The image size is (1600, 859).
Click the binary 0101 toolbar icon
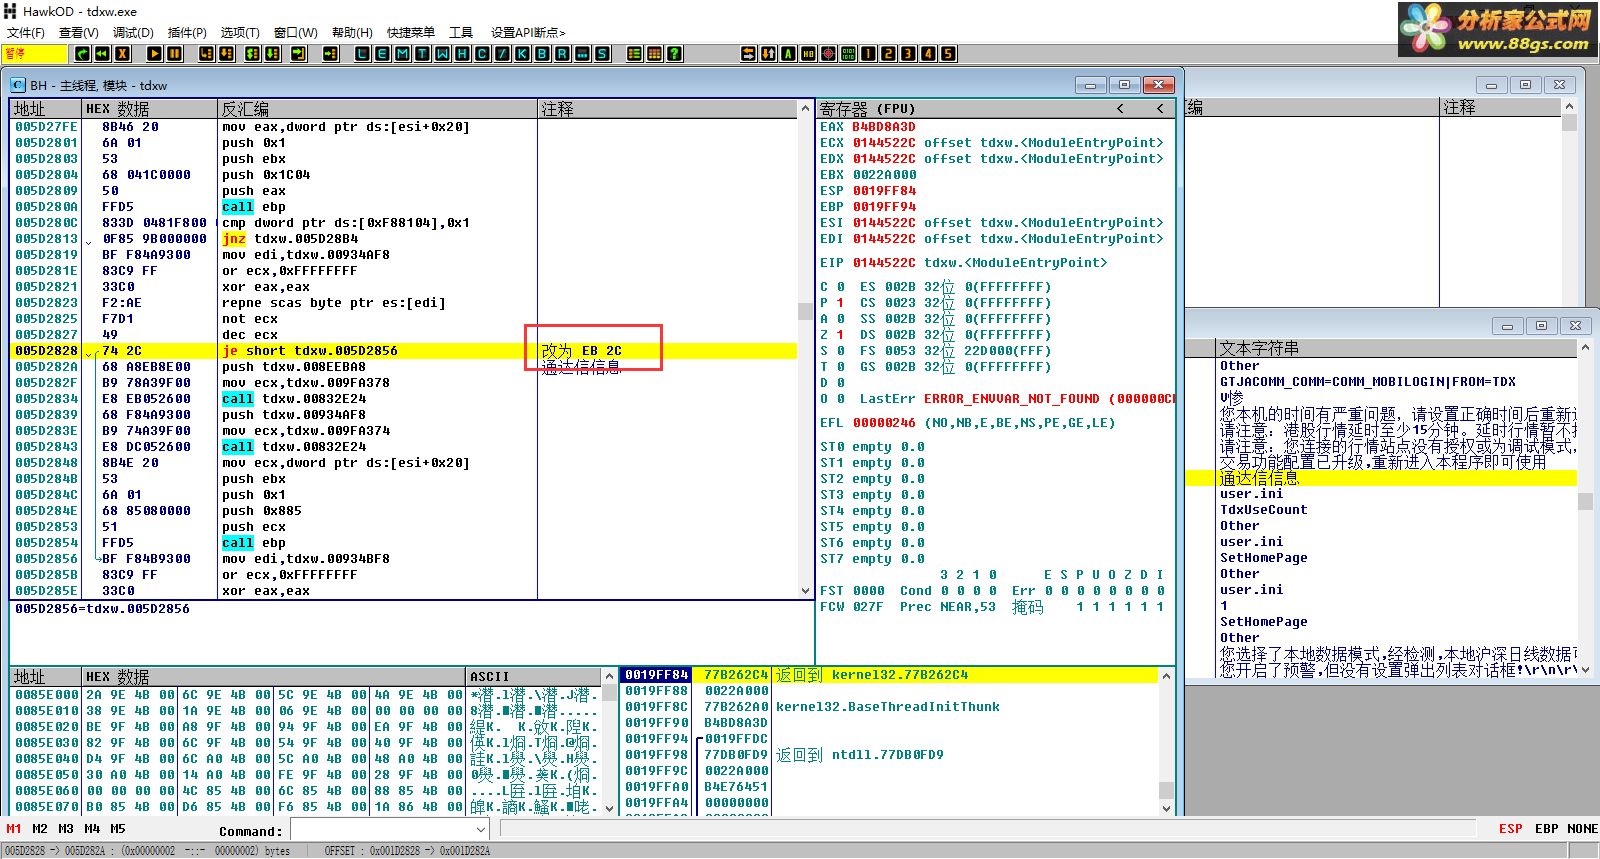tap(848, 54)
